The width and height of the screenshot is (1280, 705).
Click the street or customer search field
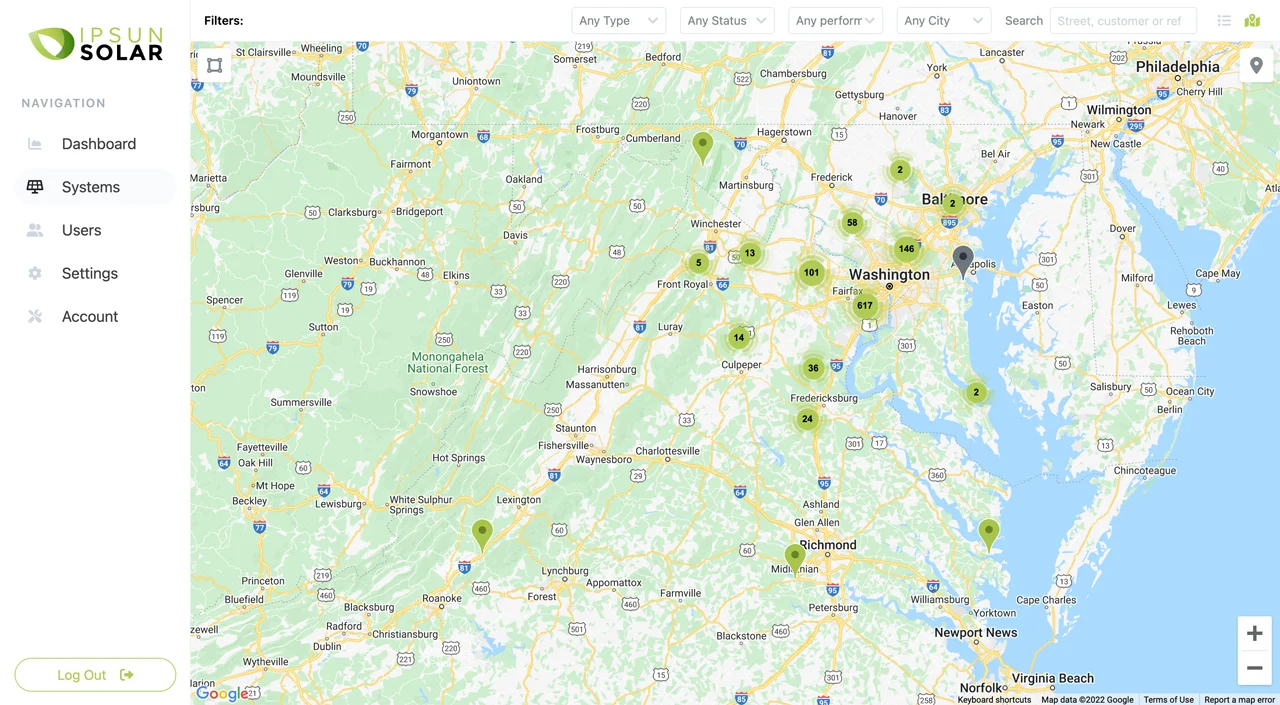(x=1122, y=21)
